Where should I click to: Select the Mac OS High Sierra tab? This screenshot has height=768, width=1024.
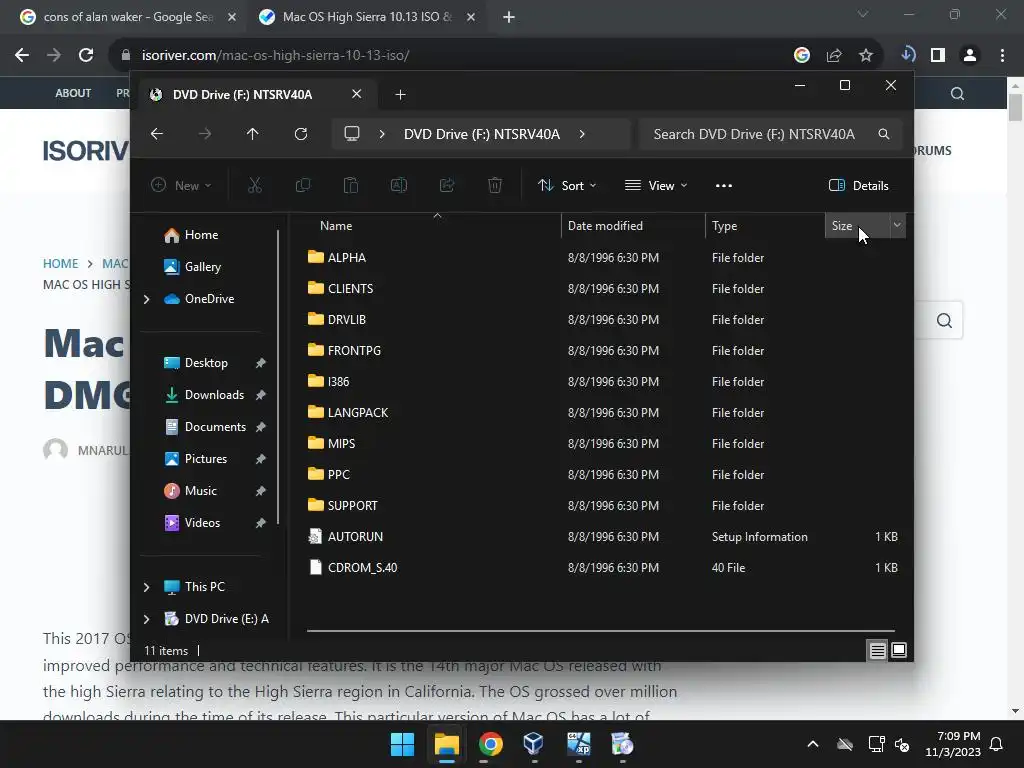tap(367, 17)
